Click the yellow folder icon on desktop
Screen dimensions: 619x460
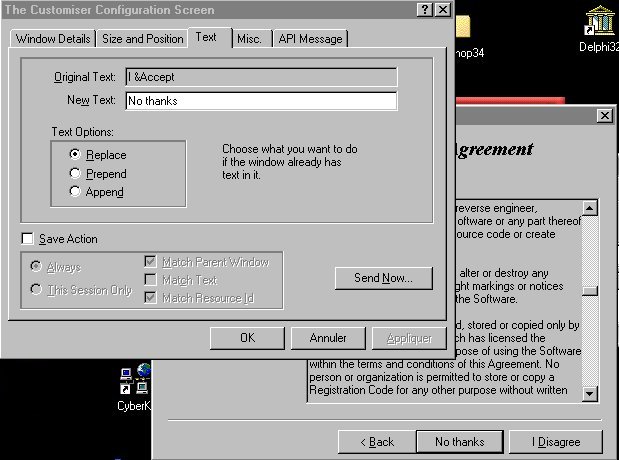(463, 25)
